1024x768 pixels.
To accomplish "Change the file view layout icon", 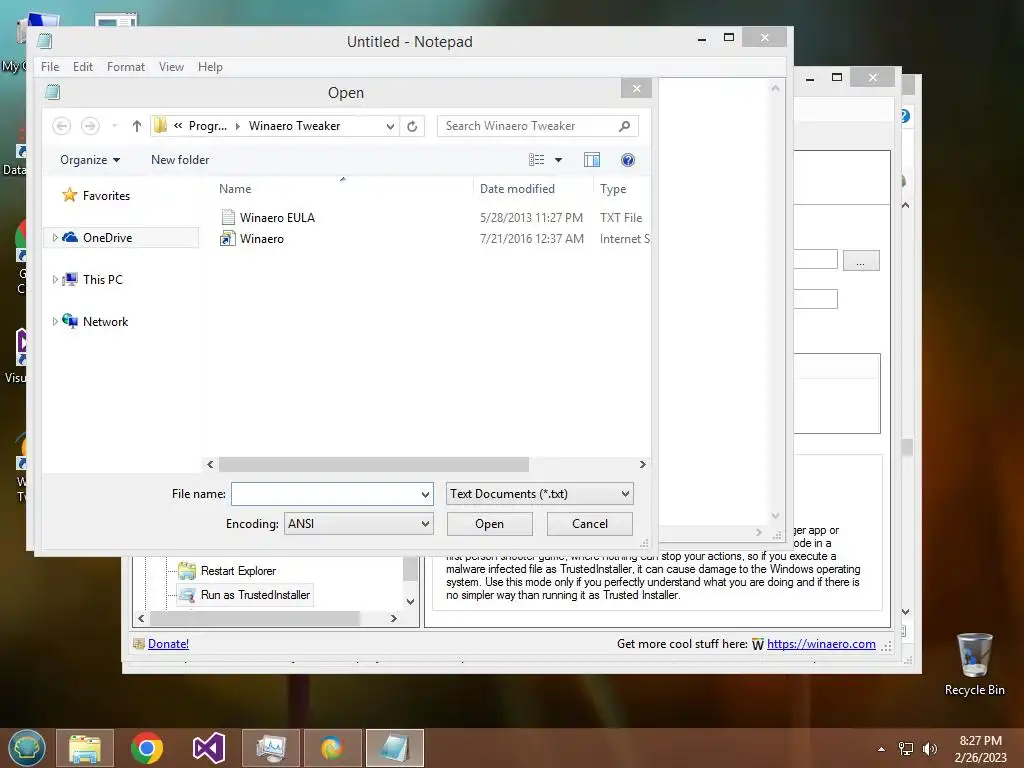I will [x=536, y=160].
